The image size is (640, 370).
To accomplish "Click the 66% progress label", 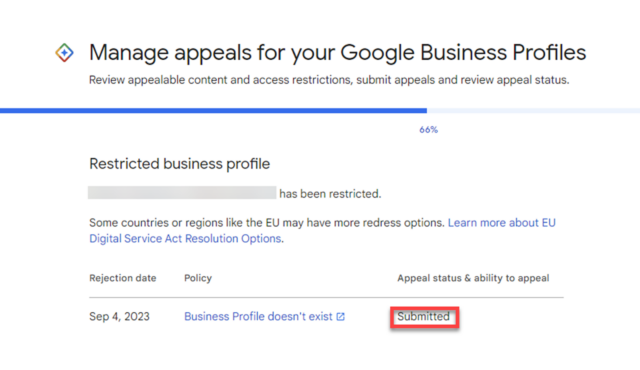I will click(429, 130).
